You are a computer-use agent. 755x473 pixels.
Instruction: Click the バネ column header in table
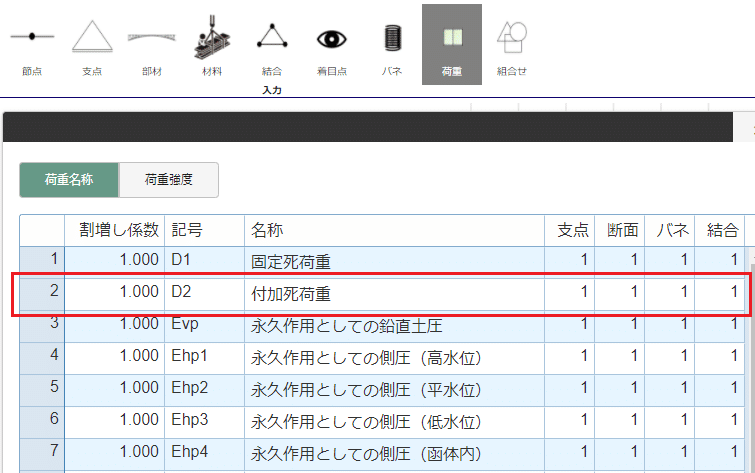(670, 230)
